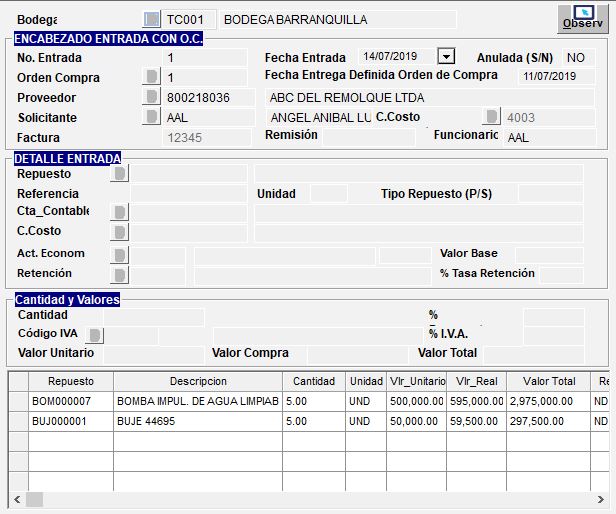This screenshot has width=616, height=514.
Task: Click the Cantidad column header
Action: click(x=314, y=381)
